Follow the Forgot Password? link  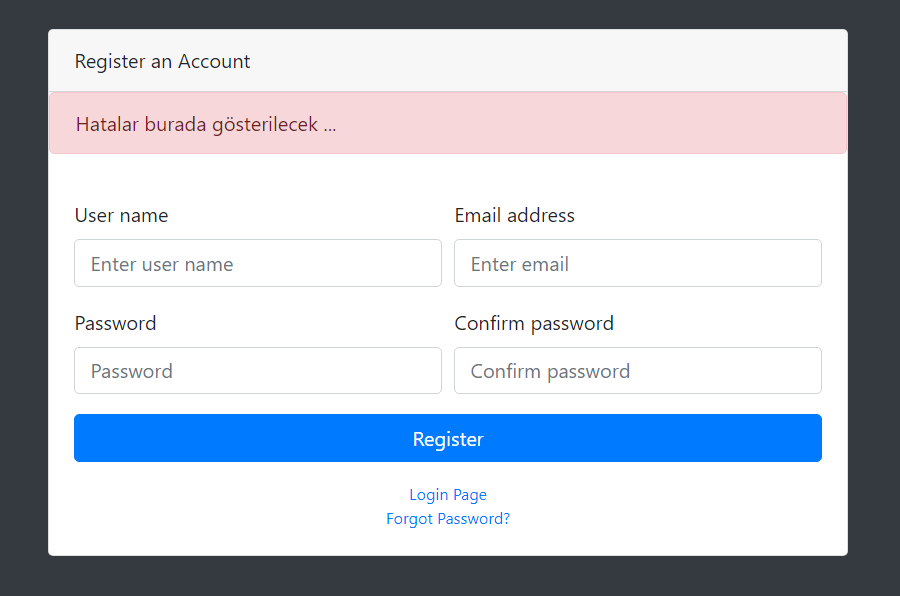click(448, 518)
